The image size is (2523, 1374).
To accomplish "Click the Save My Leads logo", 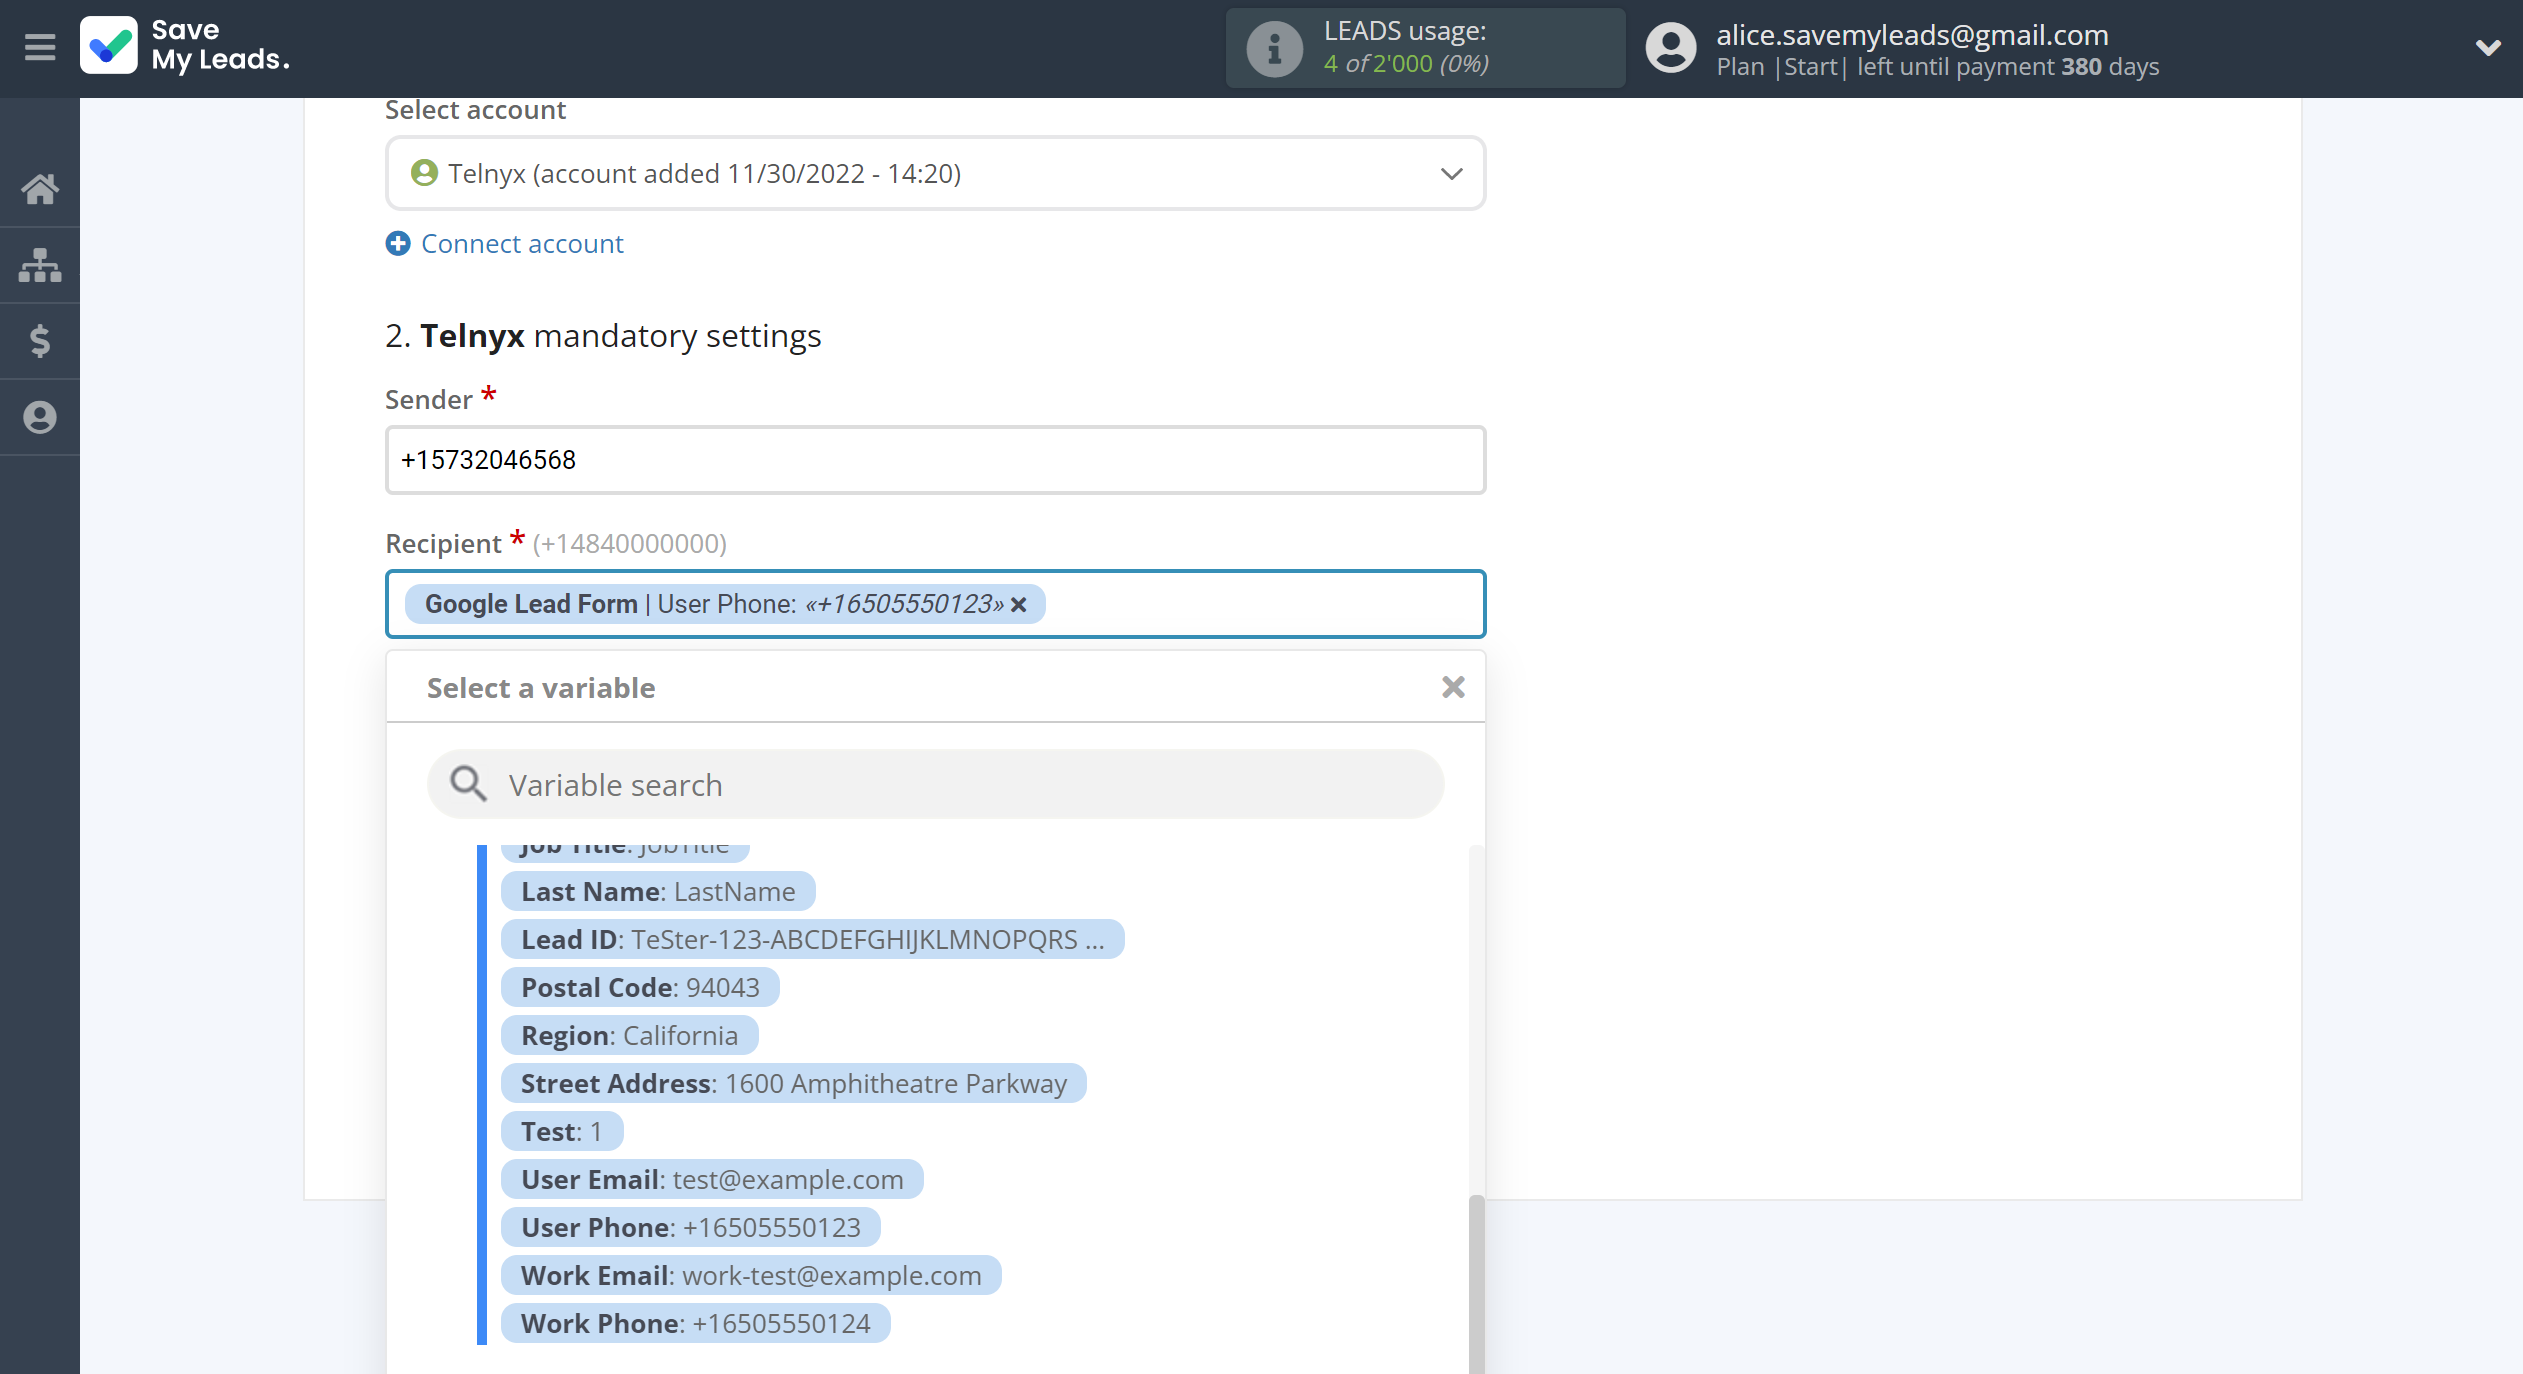I will (185, 46).
